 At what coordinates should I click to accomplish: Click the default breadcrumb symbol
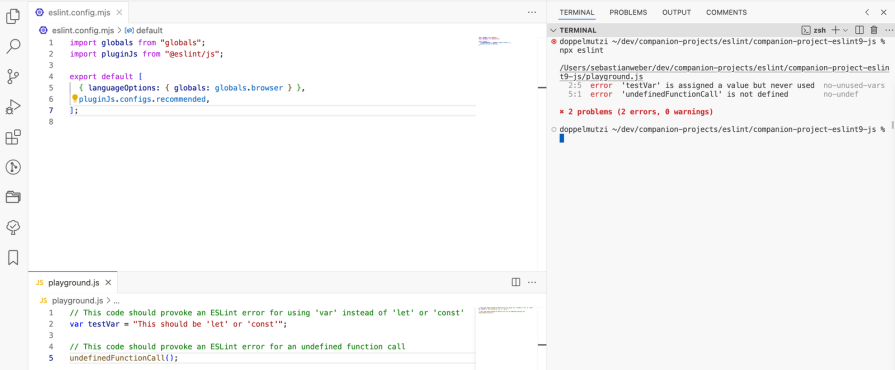(x=149, y=30)
